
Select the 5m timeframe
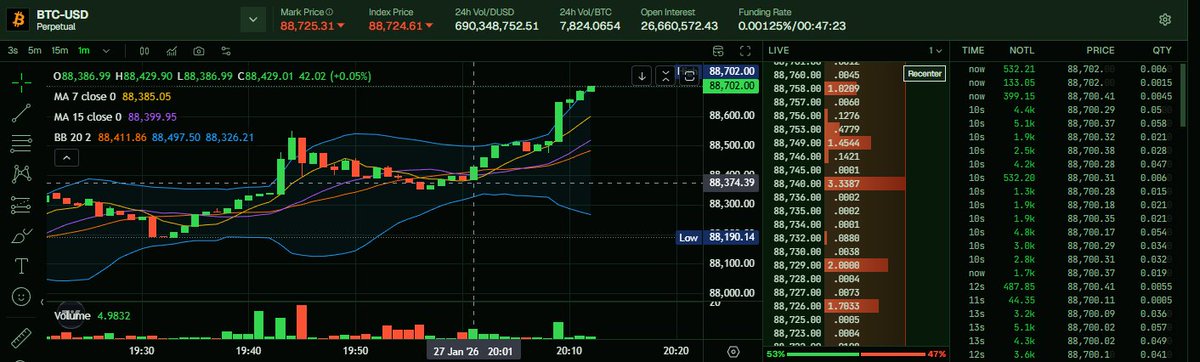click(x=35, y=50)
